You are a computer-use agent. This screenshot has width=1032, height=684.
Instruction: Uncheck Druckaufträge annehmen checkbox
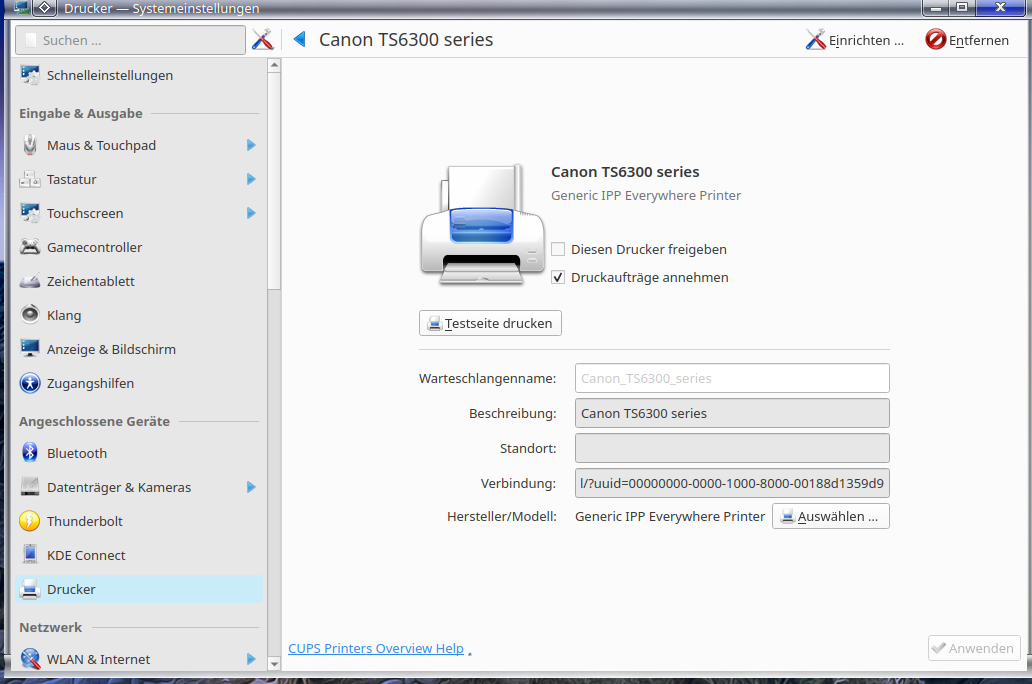click(x=558, y=277)
